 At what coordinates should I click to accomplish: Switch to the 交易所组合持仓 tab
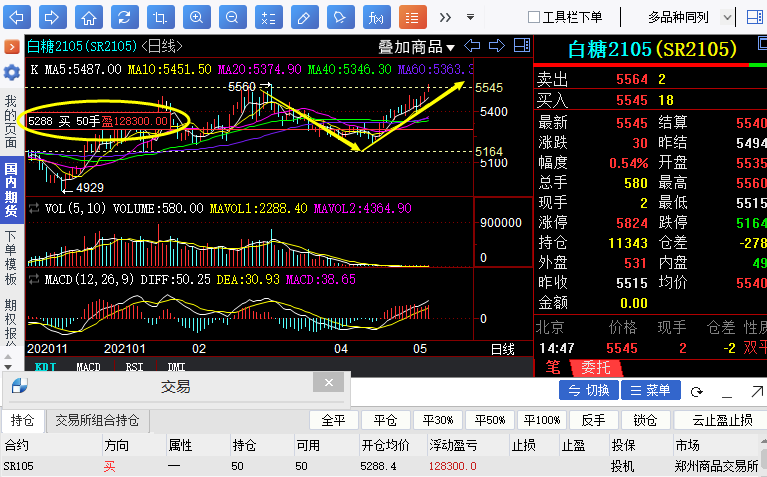(x=97, y=420)
